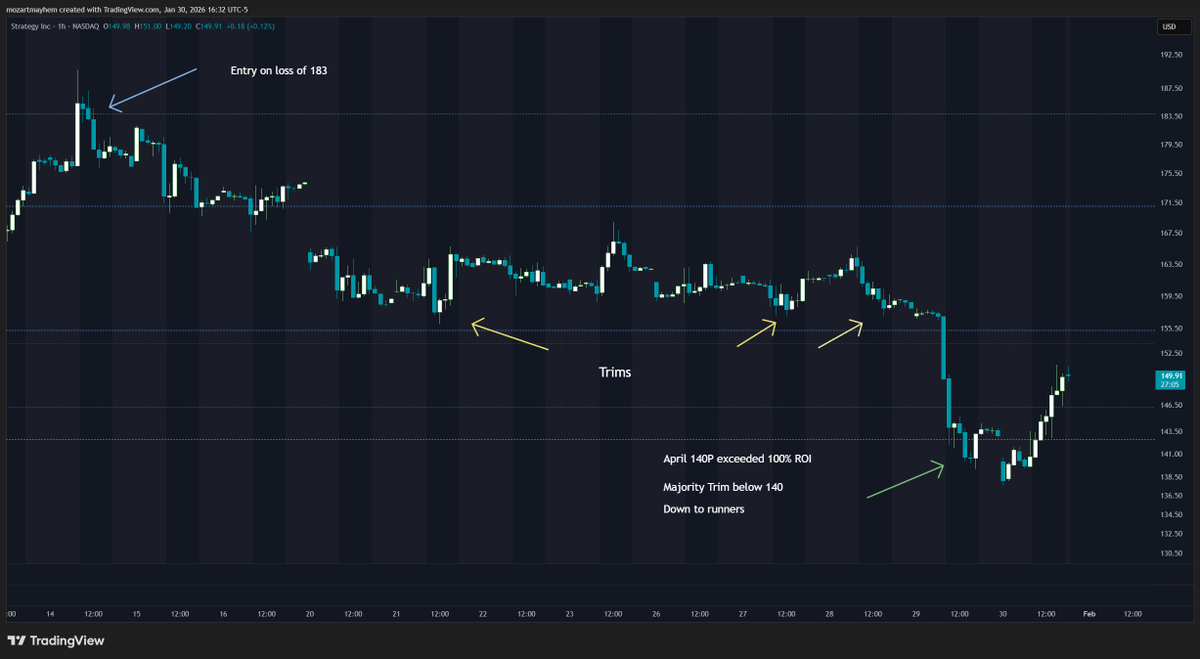Click the close value C149.91 in the legend

(208, 27)
